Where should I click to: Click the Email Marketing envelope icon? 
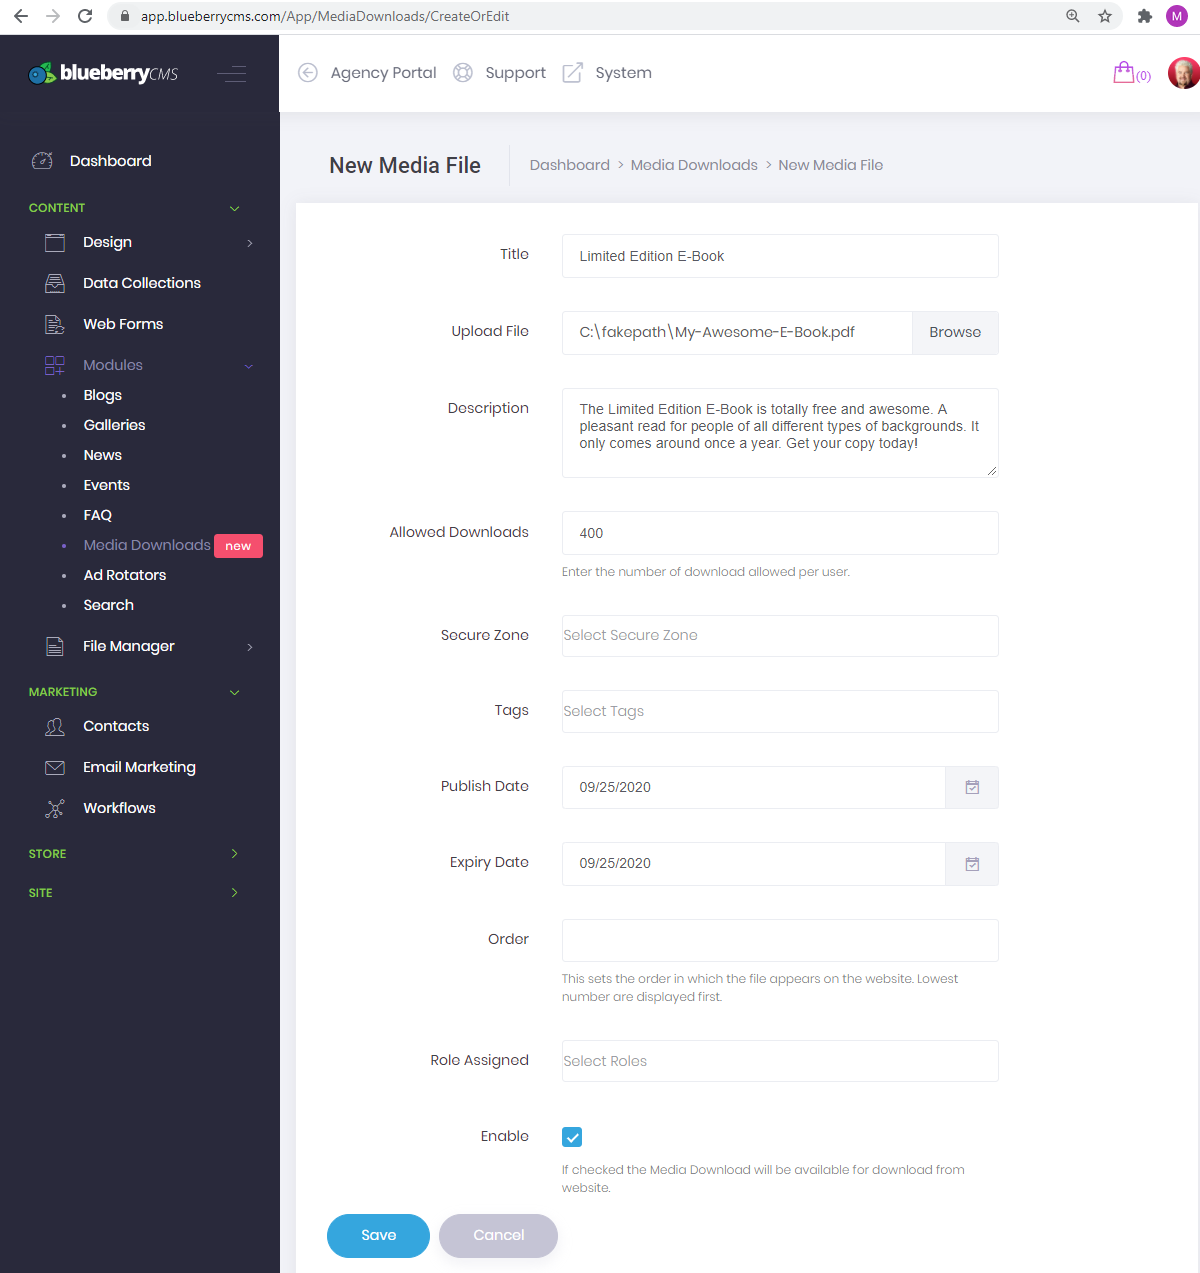pos(55,768)
